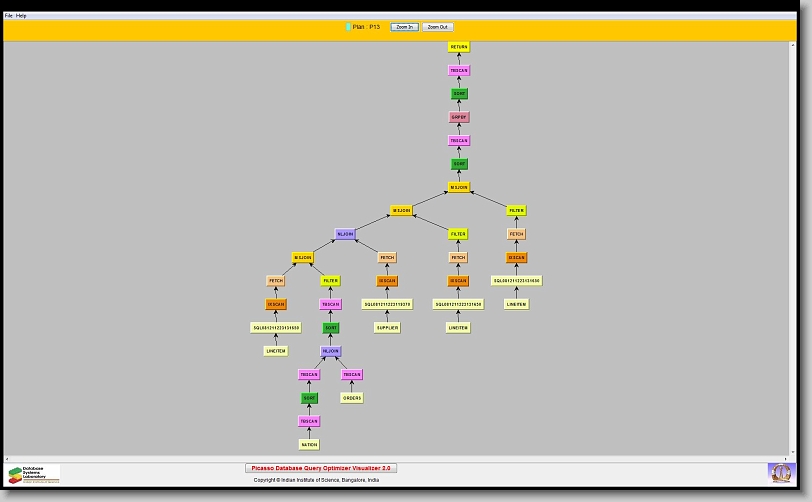
Task: Click Picasso Database Query Optimizer Visualizer 2.0 label
Action: pos(321,468)
